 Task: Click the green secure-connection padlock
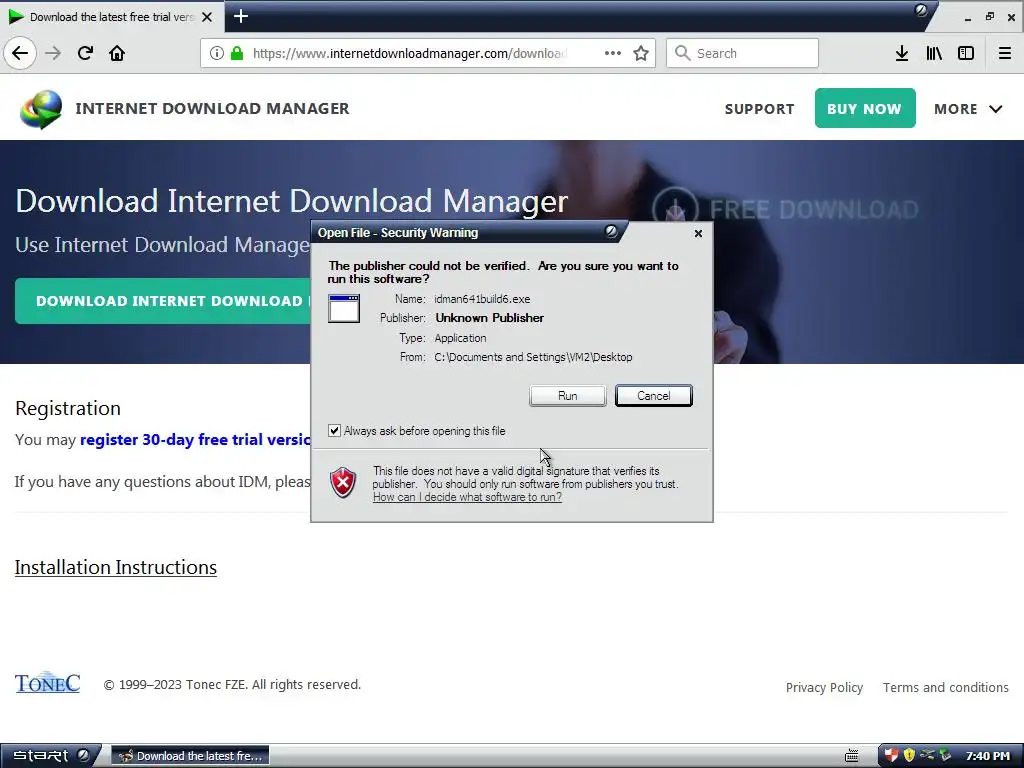click(237, 53)
